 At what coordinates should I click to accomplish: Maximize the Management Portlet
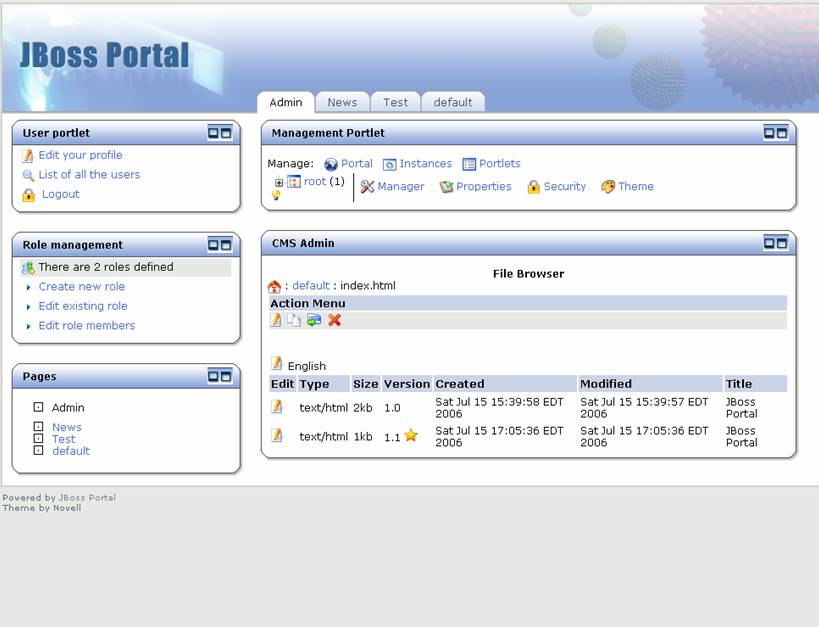point(782,133)
